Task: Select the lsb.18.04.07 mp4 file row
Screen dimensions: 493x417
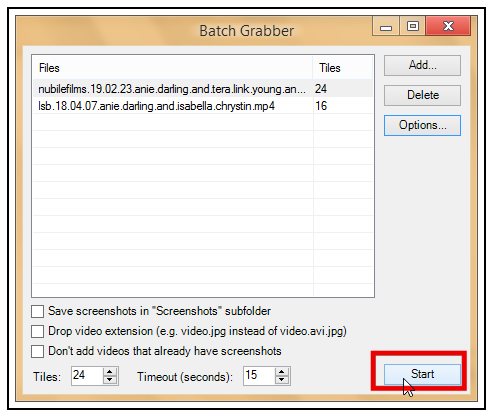Action: pyautogui.click(x=203, y=106)
